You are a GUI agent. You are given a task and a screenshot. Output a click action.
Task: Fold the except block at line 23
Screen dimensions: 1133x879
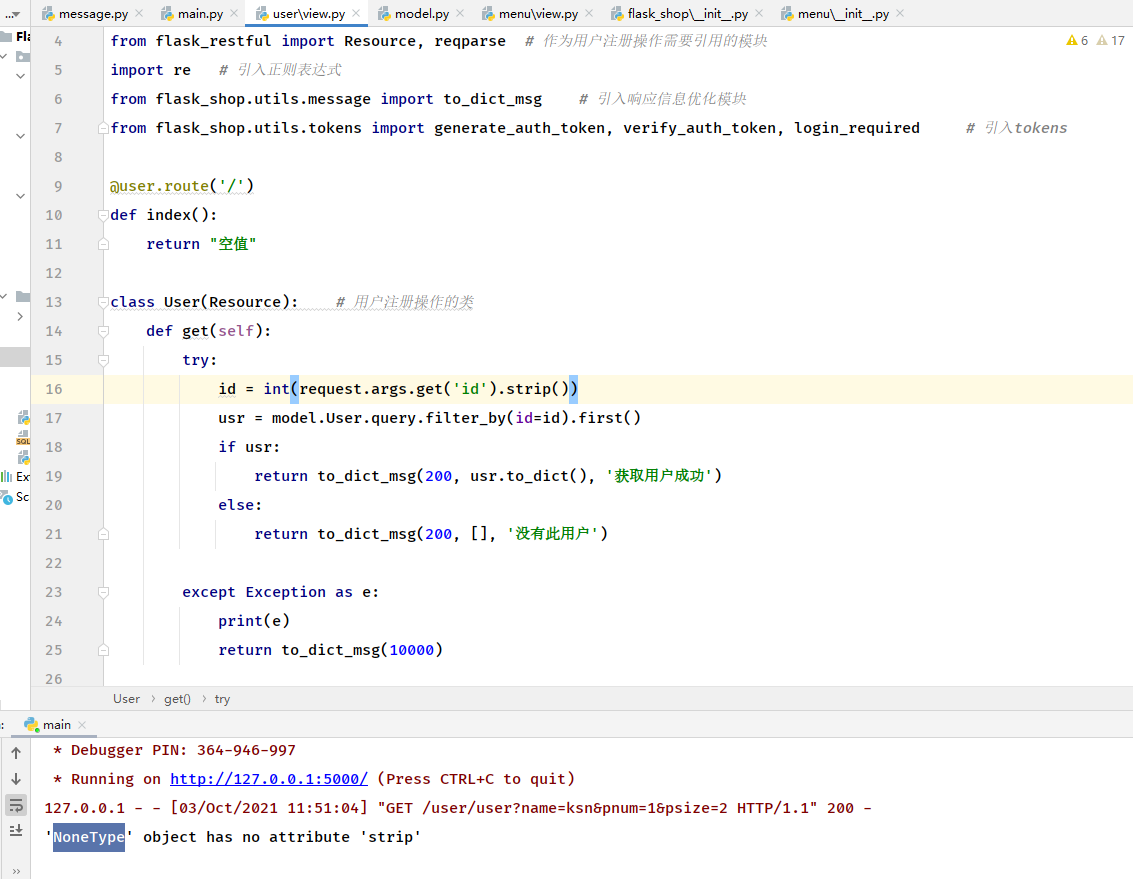(103, 592)
